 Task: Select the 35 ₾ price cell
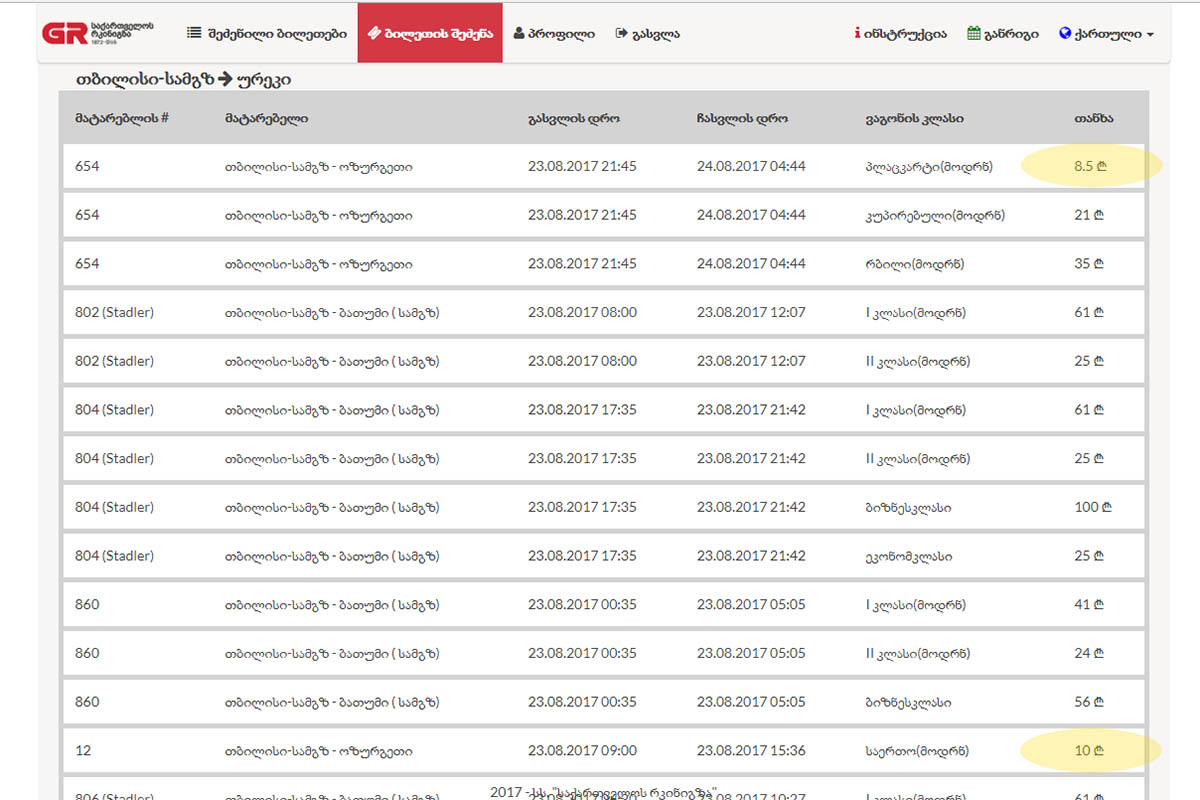(x=1089, y=264)
